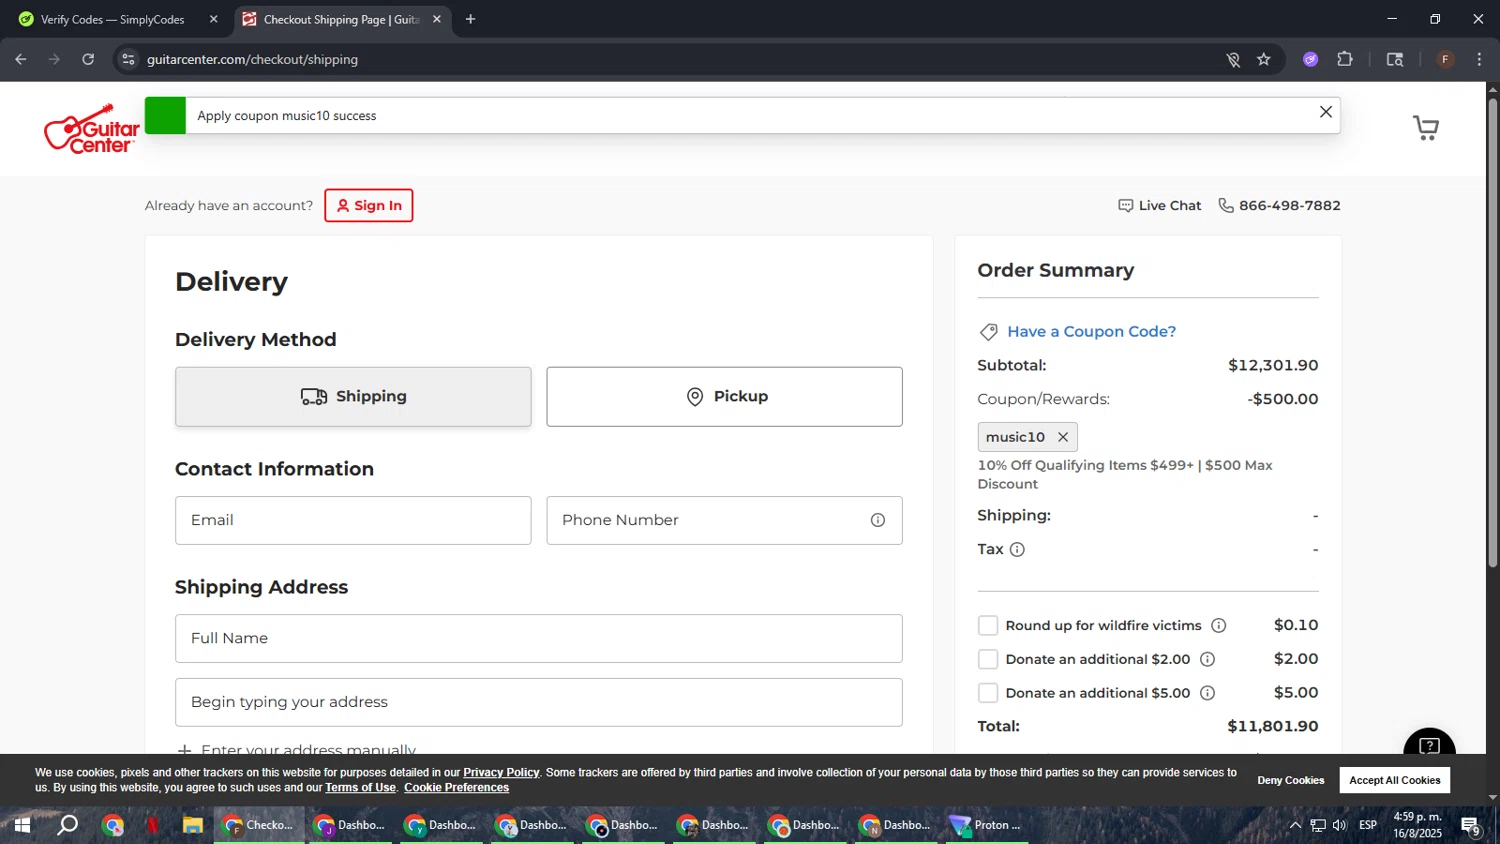The width and height of the screenshot is (1500, 844).
Task: Open the purple extension icon
Action: (1311, 60)
